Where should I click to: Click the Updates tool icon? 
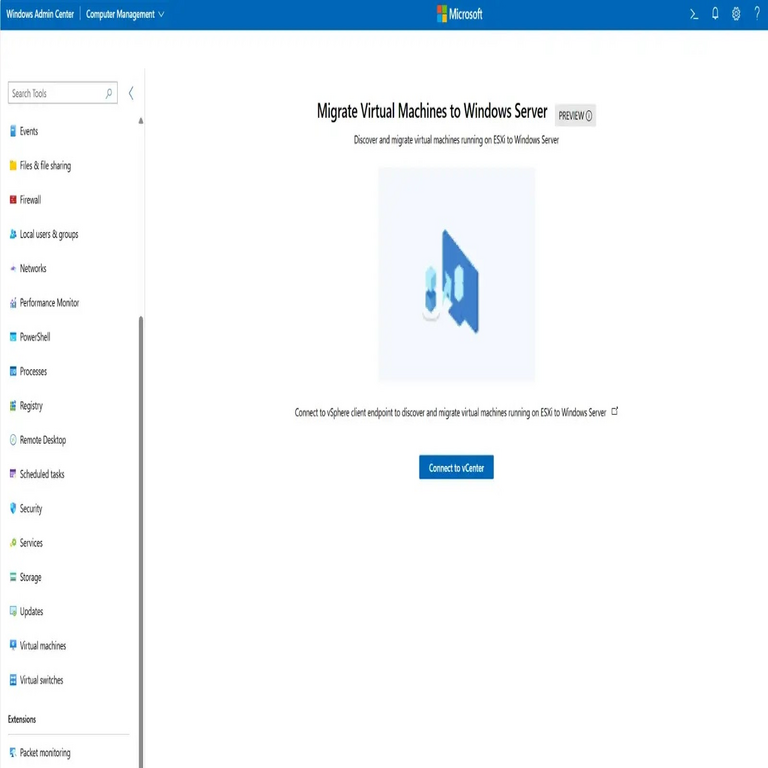pyautogui.click(x=13, y=611)
